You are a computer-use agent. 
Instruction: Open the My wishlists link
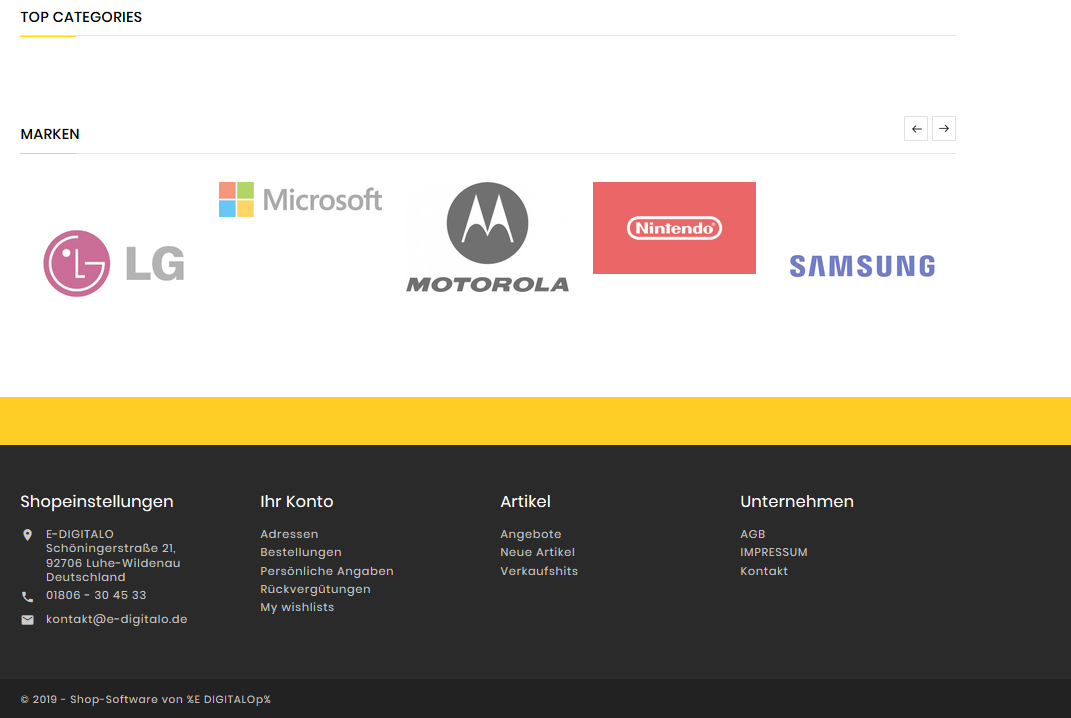tap(297, 607)
